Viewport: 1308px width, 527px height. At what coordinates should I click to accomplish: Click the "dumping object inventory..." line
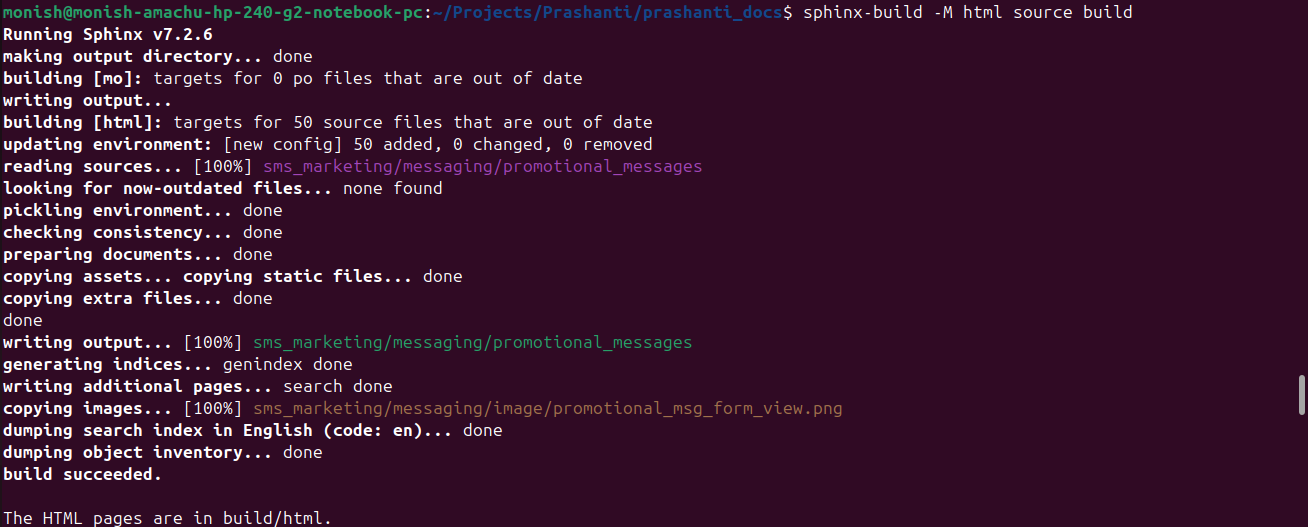tap(162, 452)
